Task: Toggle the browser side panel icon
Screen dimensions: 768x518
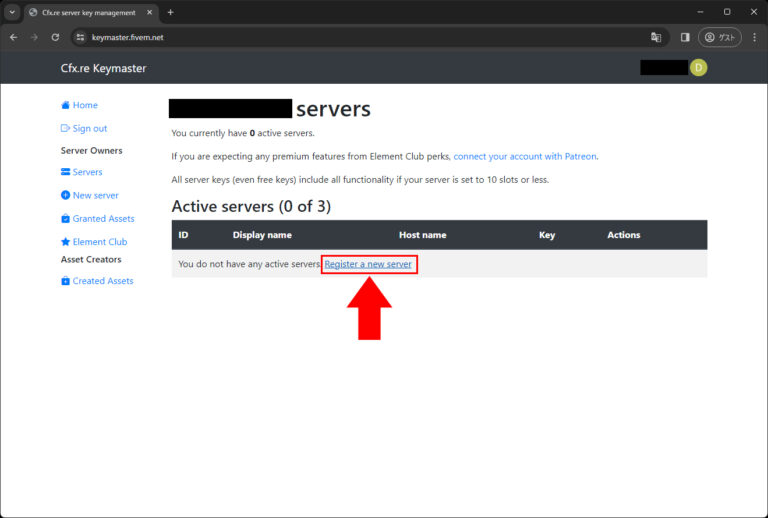Action: [x=685, y=37]
